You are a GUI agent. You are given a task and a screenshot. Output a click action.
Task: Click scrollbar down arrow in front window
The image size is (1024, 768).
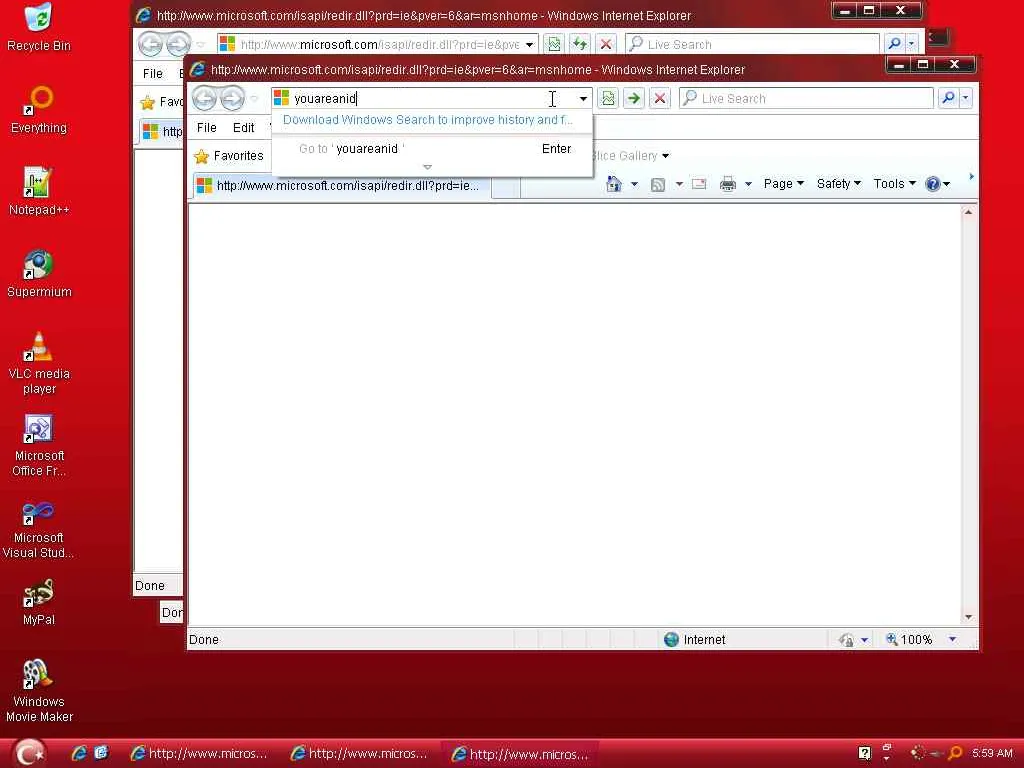coord(968,617)
